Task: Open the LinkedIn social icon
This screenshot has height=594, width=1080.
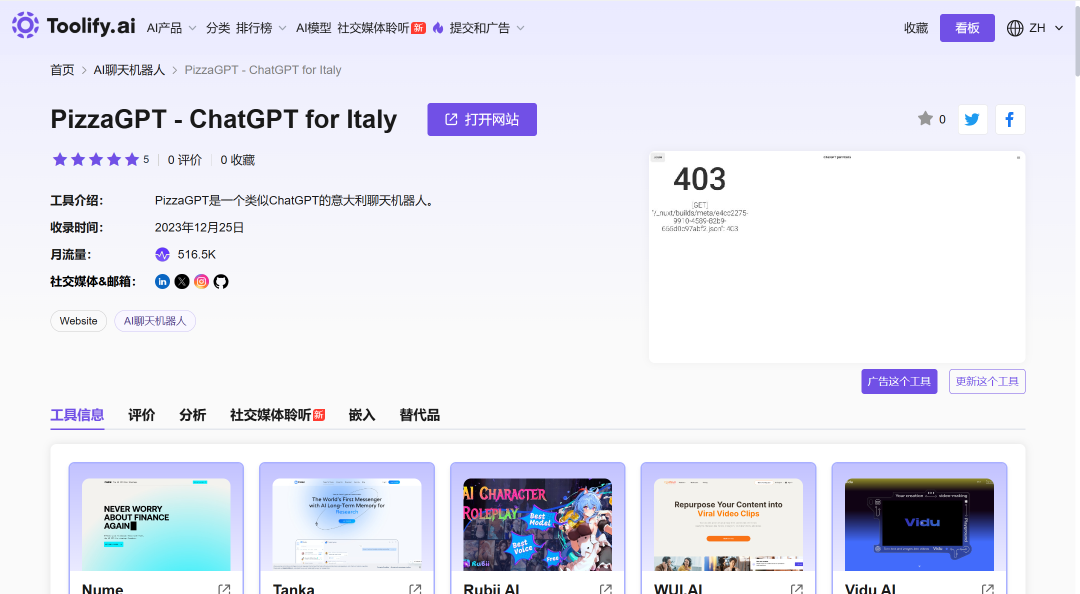Action: (163, 281)
